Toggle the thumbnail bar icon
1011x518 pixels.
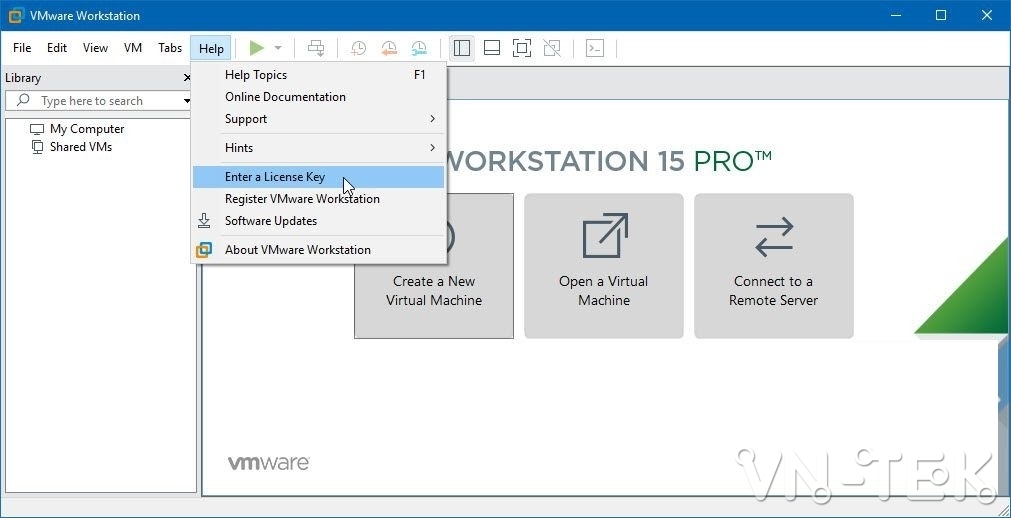492,48
